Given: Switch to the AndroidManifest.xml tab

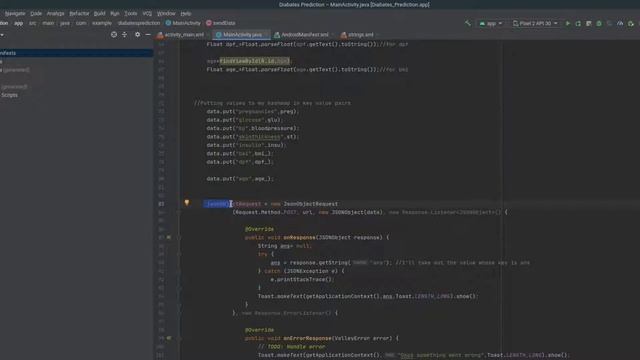Looking at the screenshot, I should [x=304, y=35].
